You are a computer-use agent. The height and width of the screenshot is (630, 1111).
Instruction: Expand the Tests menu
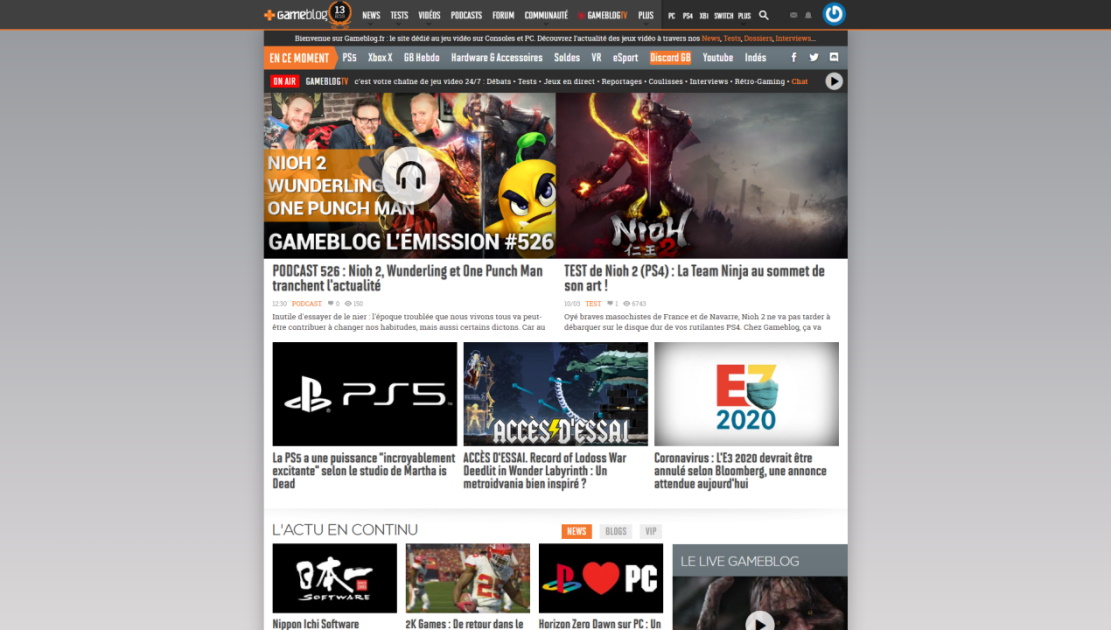tap(400, 15)
